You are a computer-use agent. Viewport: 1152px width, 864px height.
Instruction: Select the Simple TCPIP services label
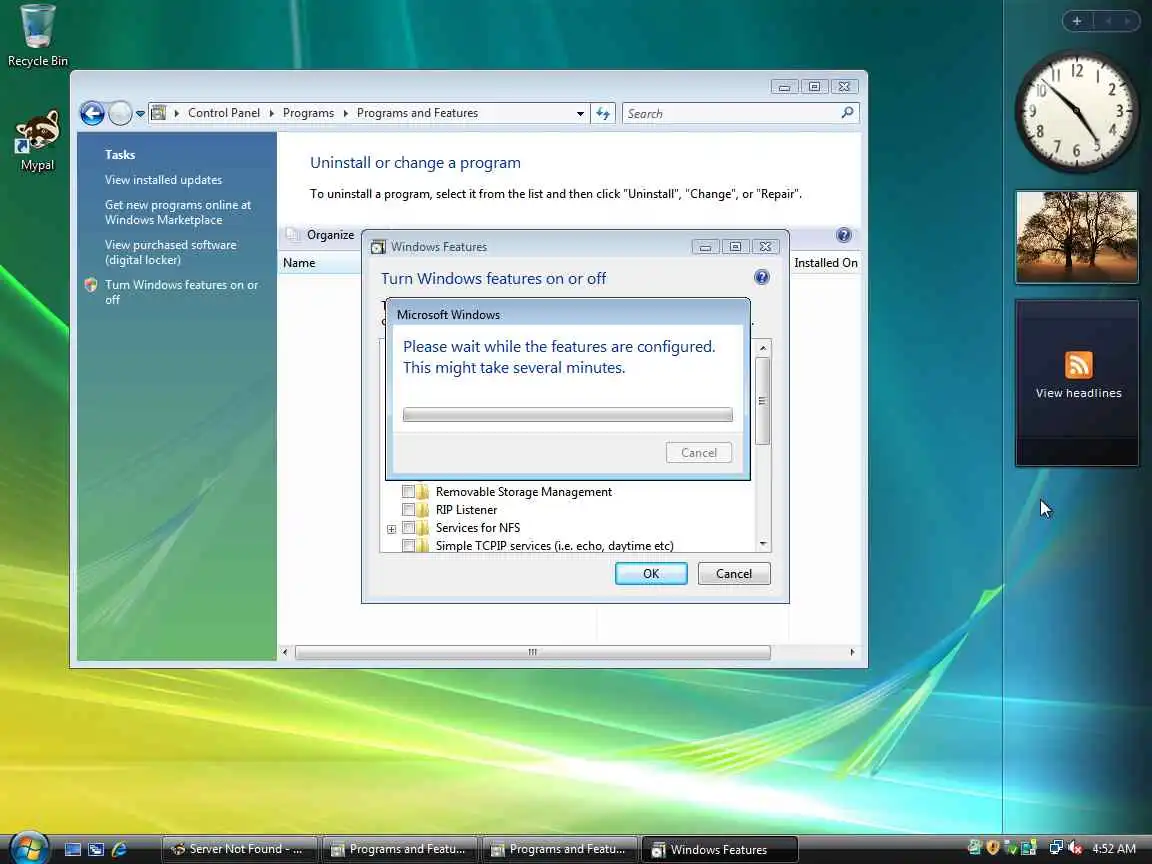[555, 545]
